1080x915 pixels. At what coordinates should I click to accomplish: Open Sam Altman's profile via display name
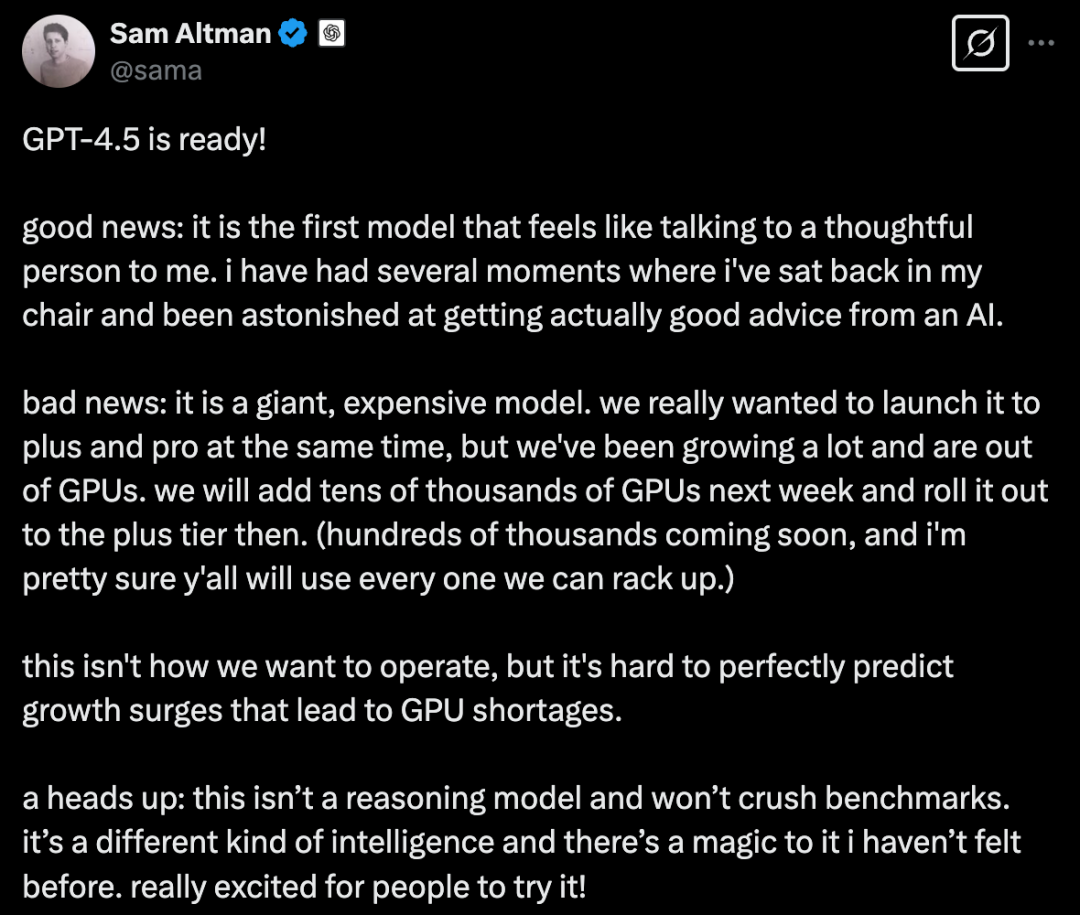pyautogui.click(x=190, y=32)
